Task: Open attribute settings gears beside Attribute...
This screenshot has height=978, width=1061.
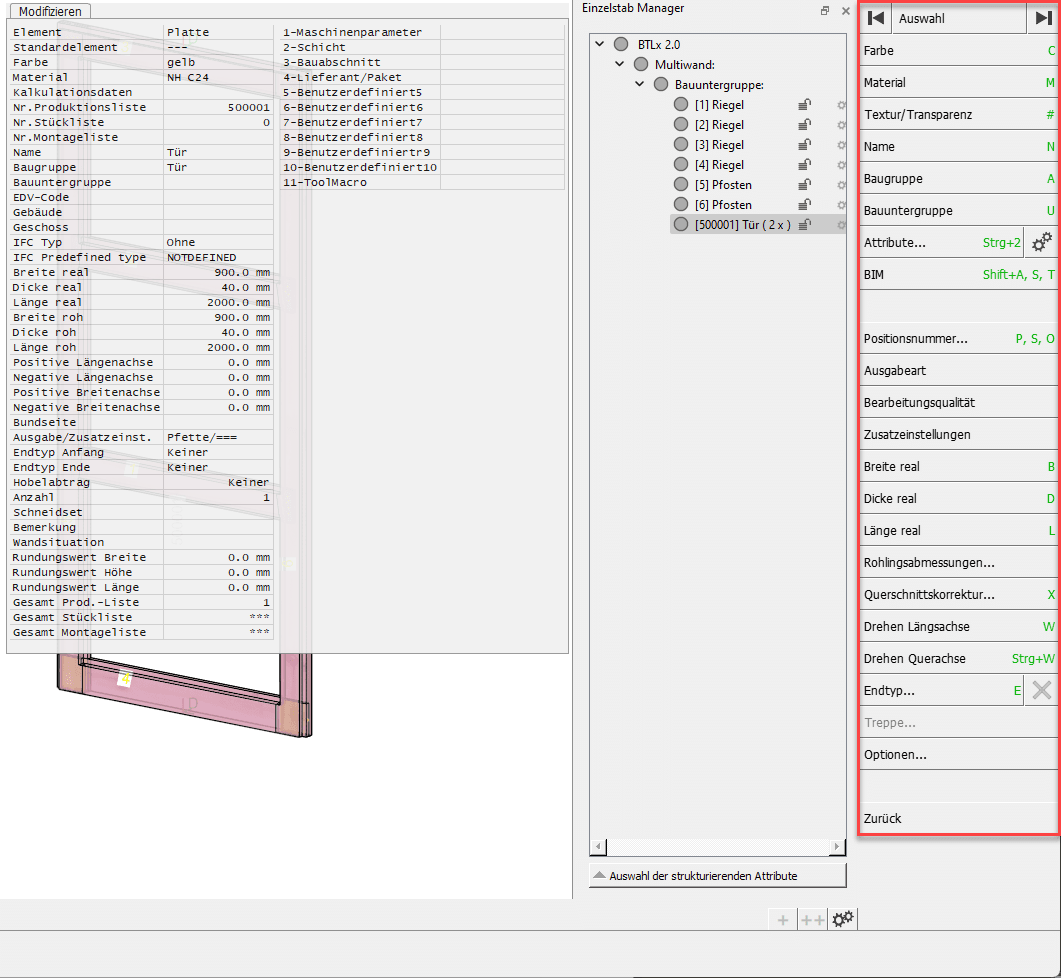Action: coord(1041,242)
